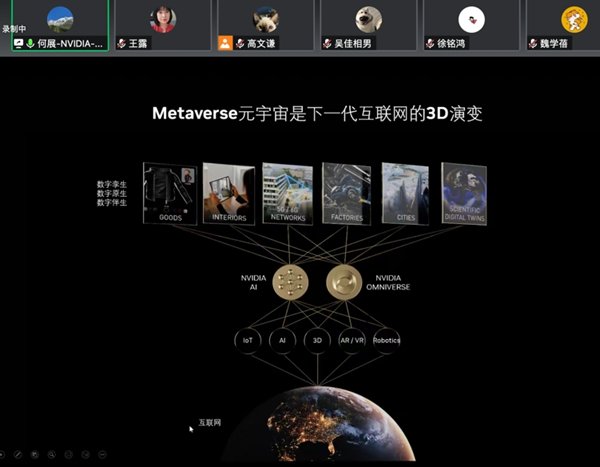Open 何展-NVIDIA's mountain avatar
Screen dimensions: 600x467
coord(60,19)
